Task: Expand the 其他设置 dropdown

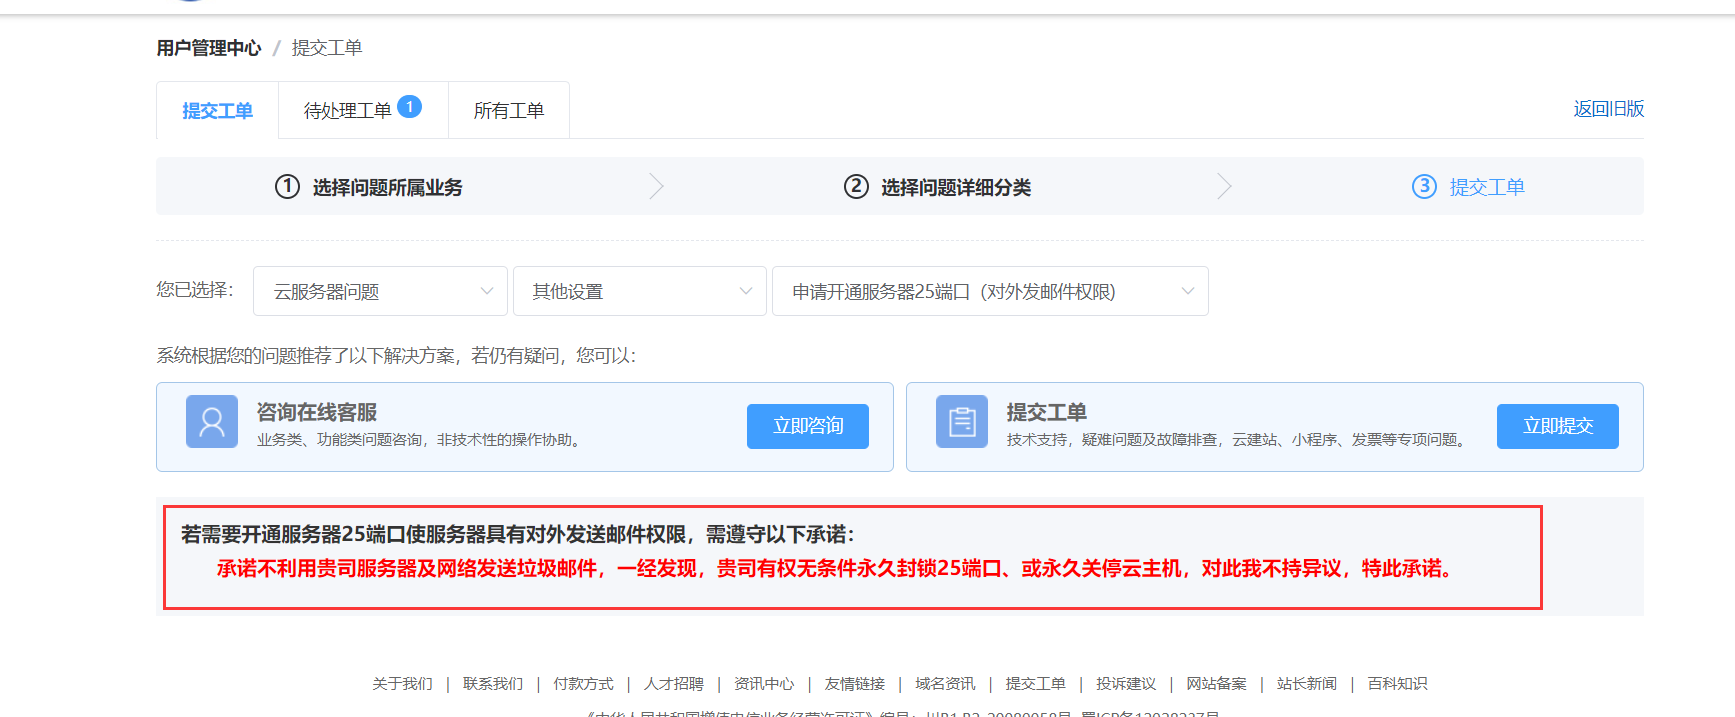Action: [x=639, y=291]
